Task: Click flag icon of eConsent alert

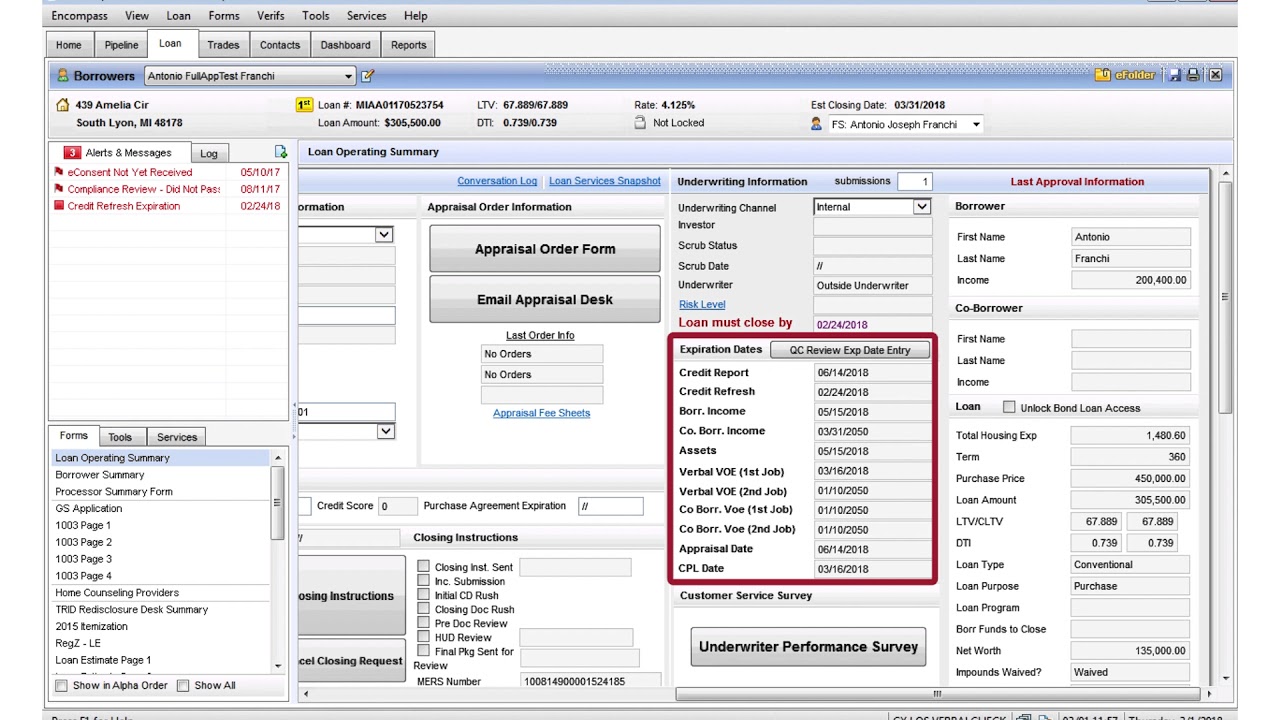Action: click(x=59, y=172)
